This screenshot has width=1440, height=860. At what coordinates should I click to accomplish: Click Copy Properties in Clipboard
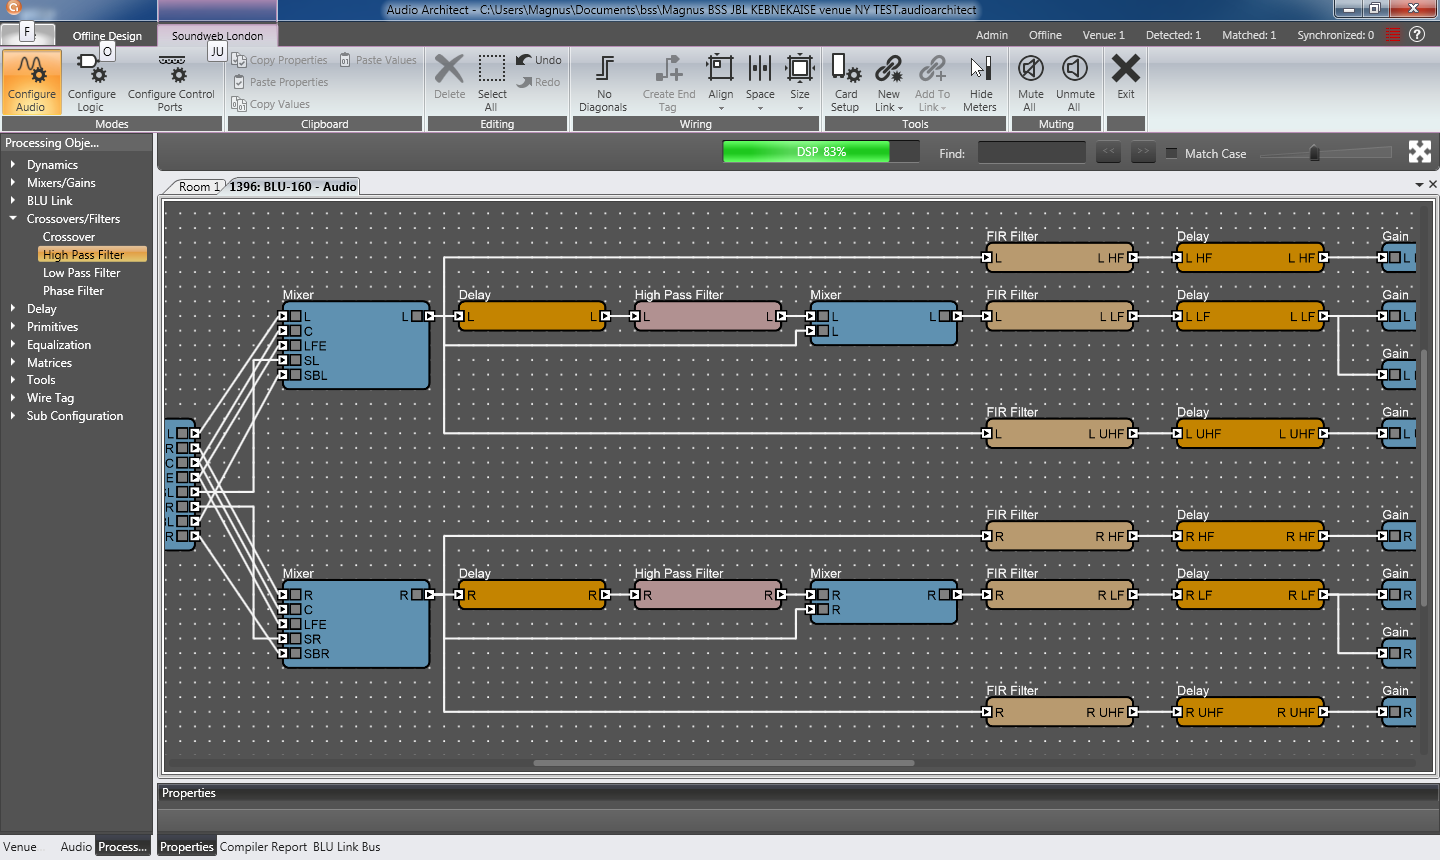coord(280,60)
